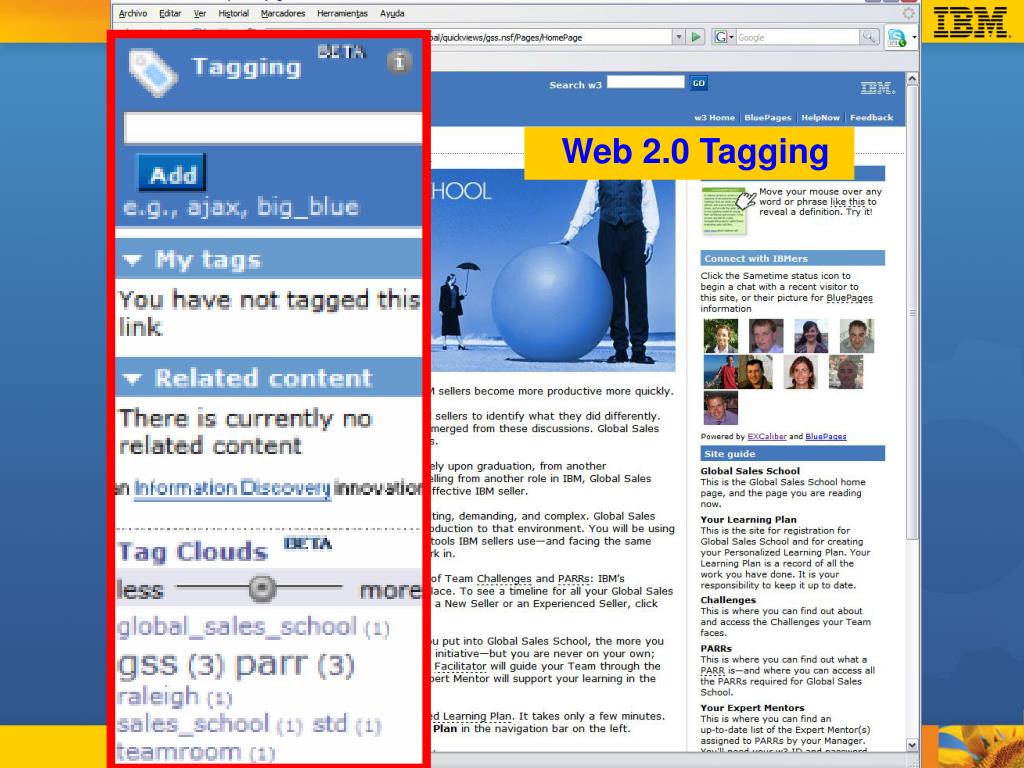Click the 'Challenges' site guide heading
Screen dimensions: 1024x768
tap(728, 600)
